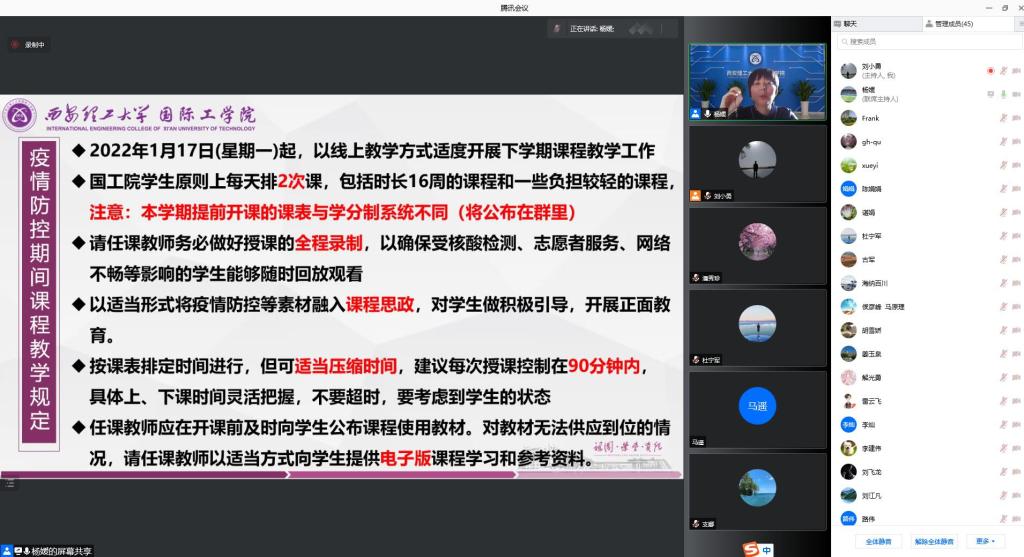This screenshot has width=1024, height=557.
Task: Click 全体静音 to mute everyone
Action: point(878,541)
